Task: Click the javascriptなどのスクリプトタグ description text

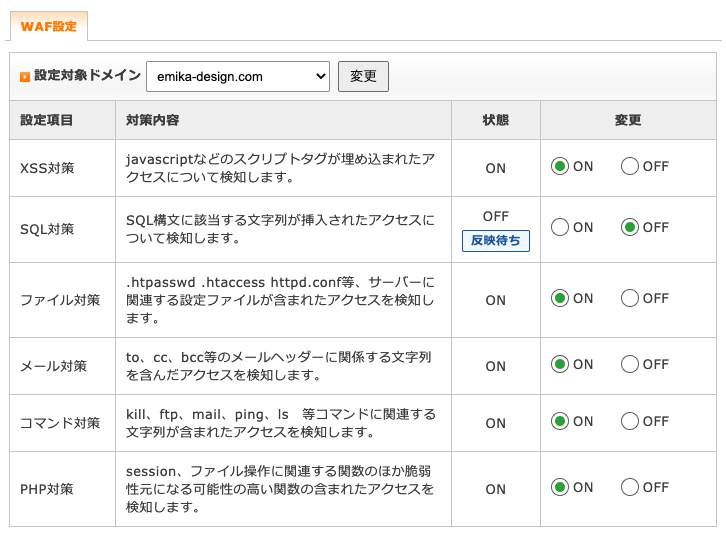Action: coord(280,168)
